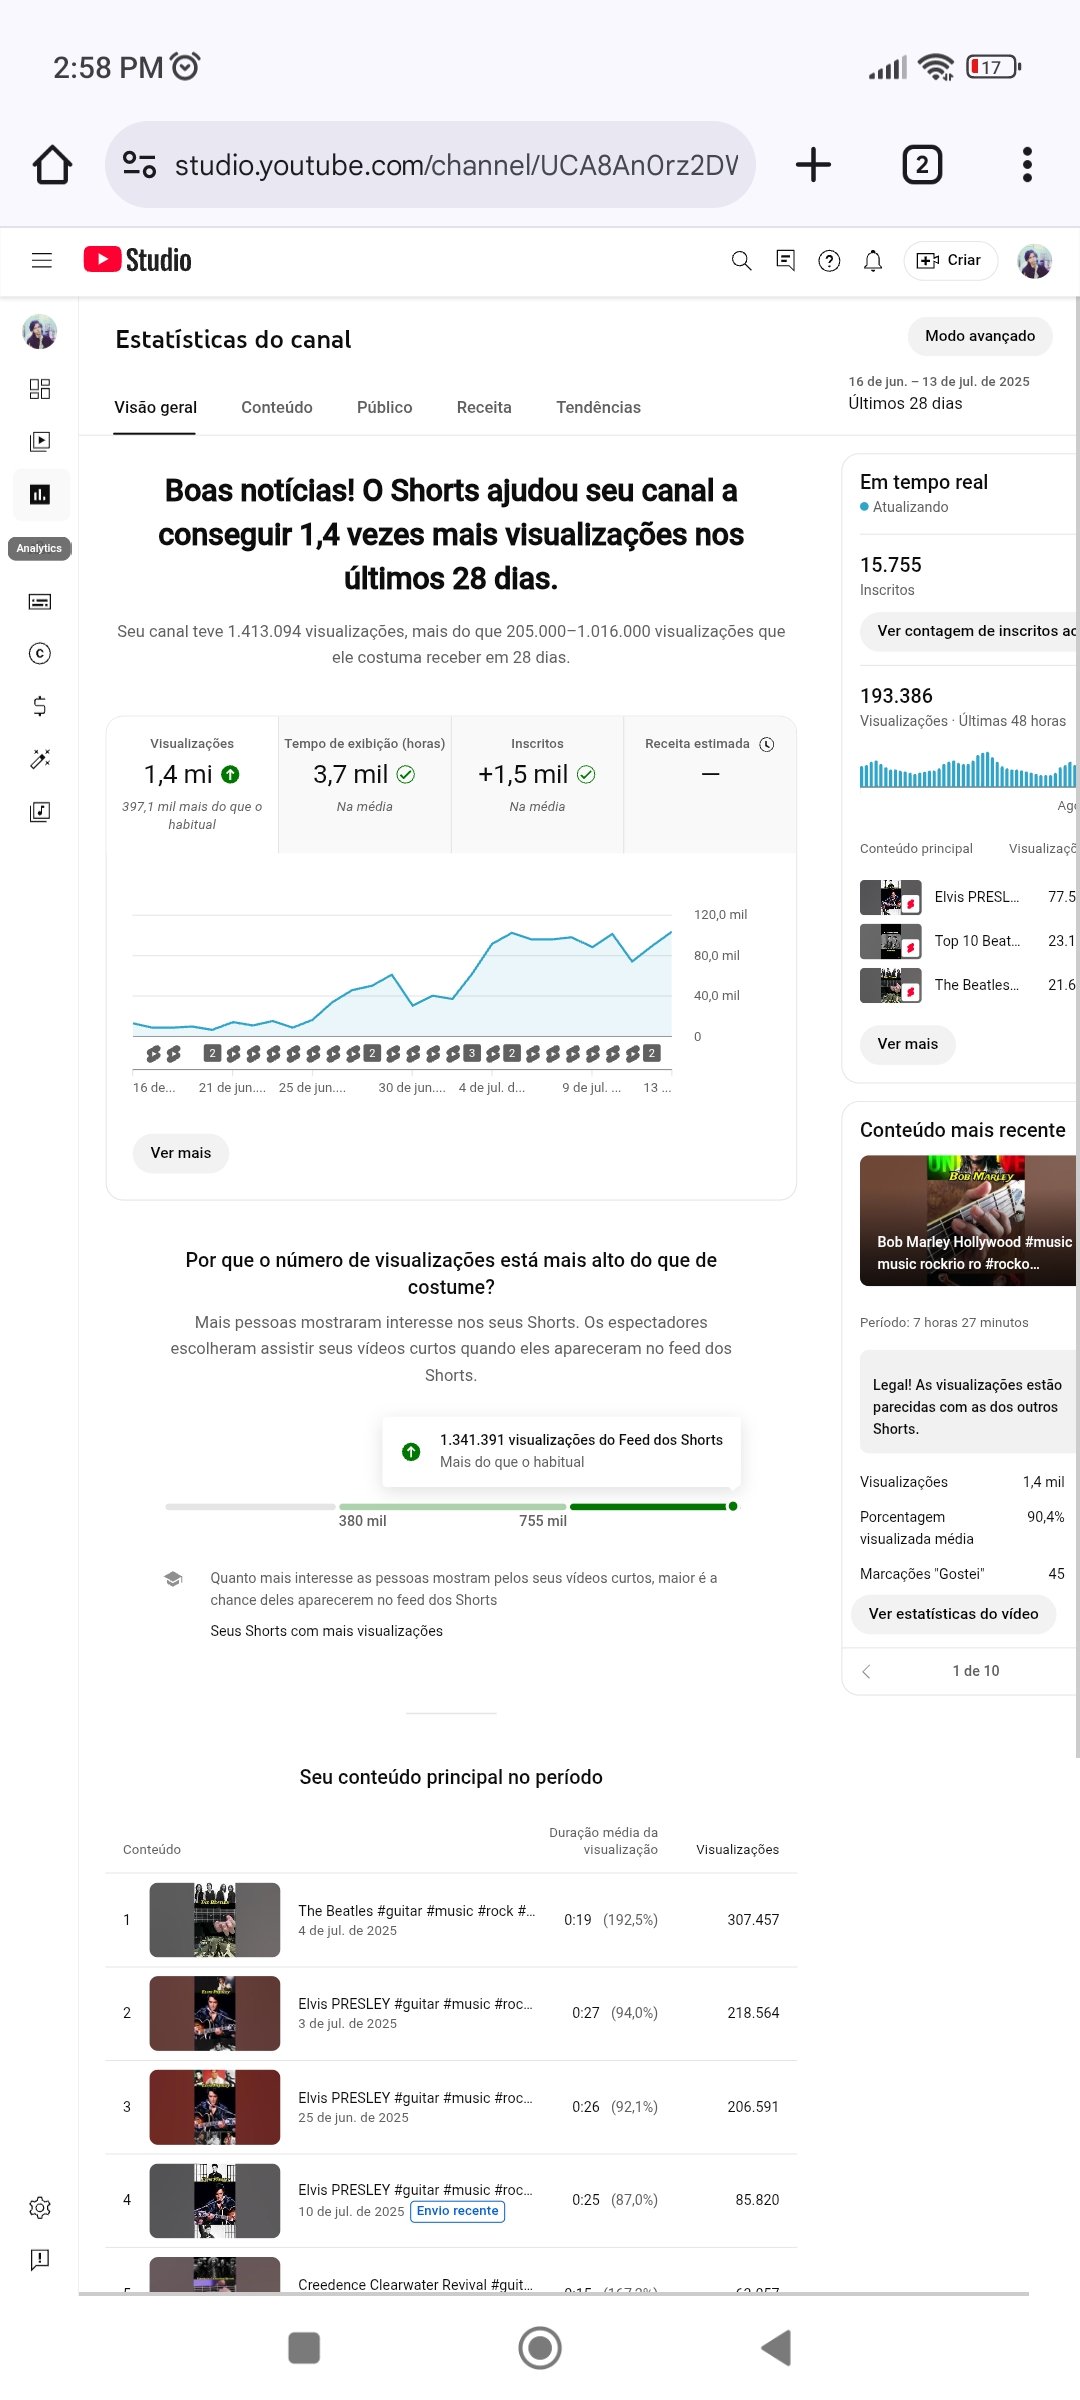Image resolution: width=1080 pixels, height=2400 pixels.
Task: Open Subtitles section from sidebar
Action: click(x=40, y=601)
